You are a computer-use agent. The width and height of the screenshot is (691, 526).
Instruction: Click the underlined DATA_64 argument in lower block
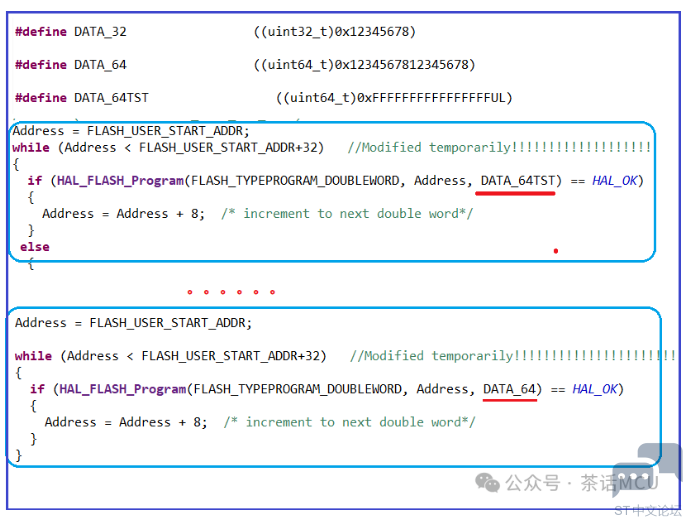click(511, 389)
